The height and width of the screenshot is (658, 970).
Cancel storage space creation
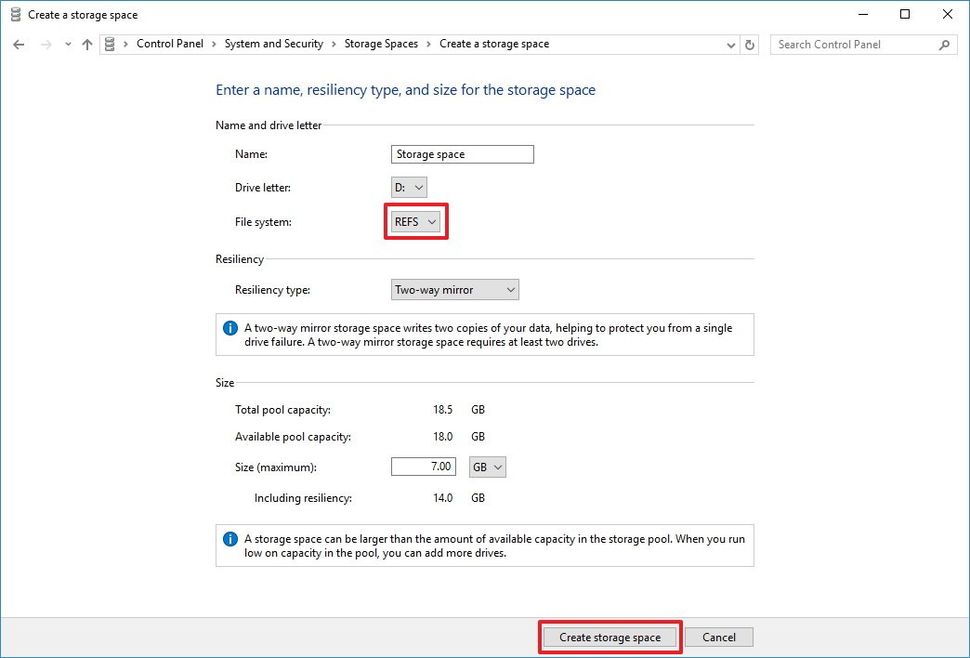[x=719, y=637]
